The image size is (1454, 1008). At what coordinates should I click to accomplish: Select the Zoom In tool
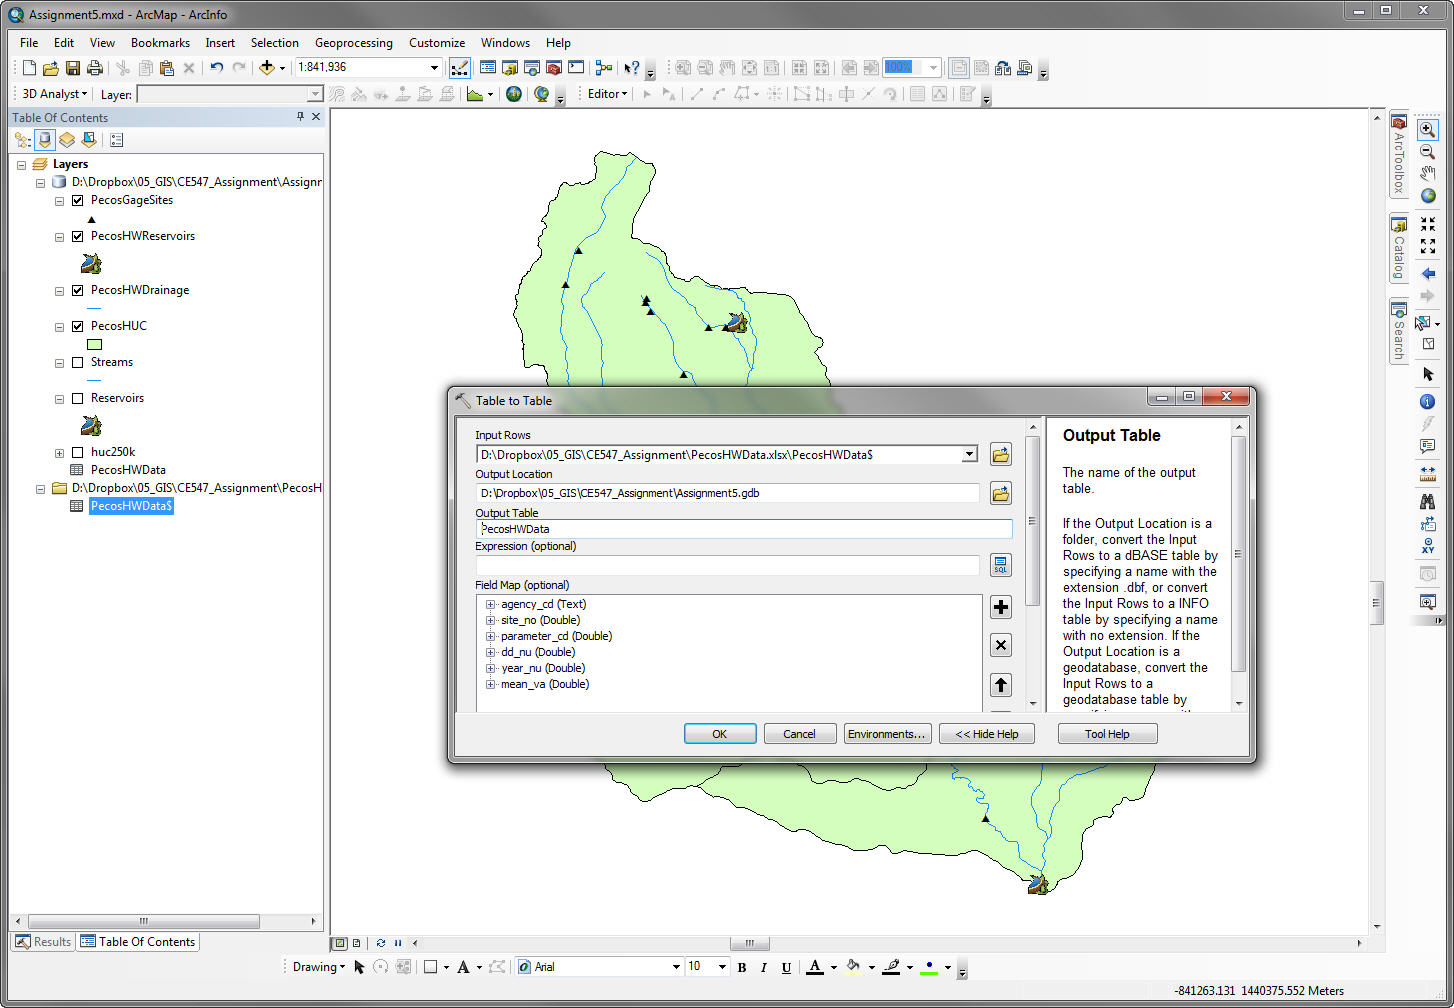tap(1428, 130)
